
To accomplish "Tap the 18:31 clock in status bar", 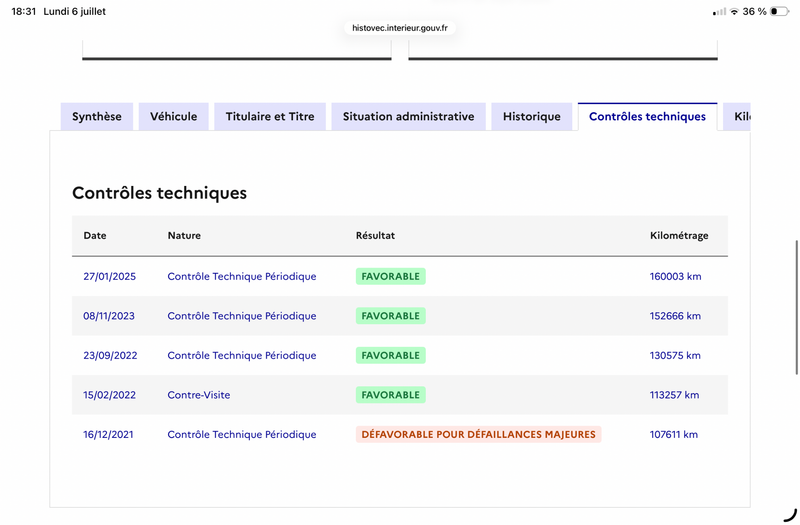I will [x=23, y=11].
